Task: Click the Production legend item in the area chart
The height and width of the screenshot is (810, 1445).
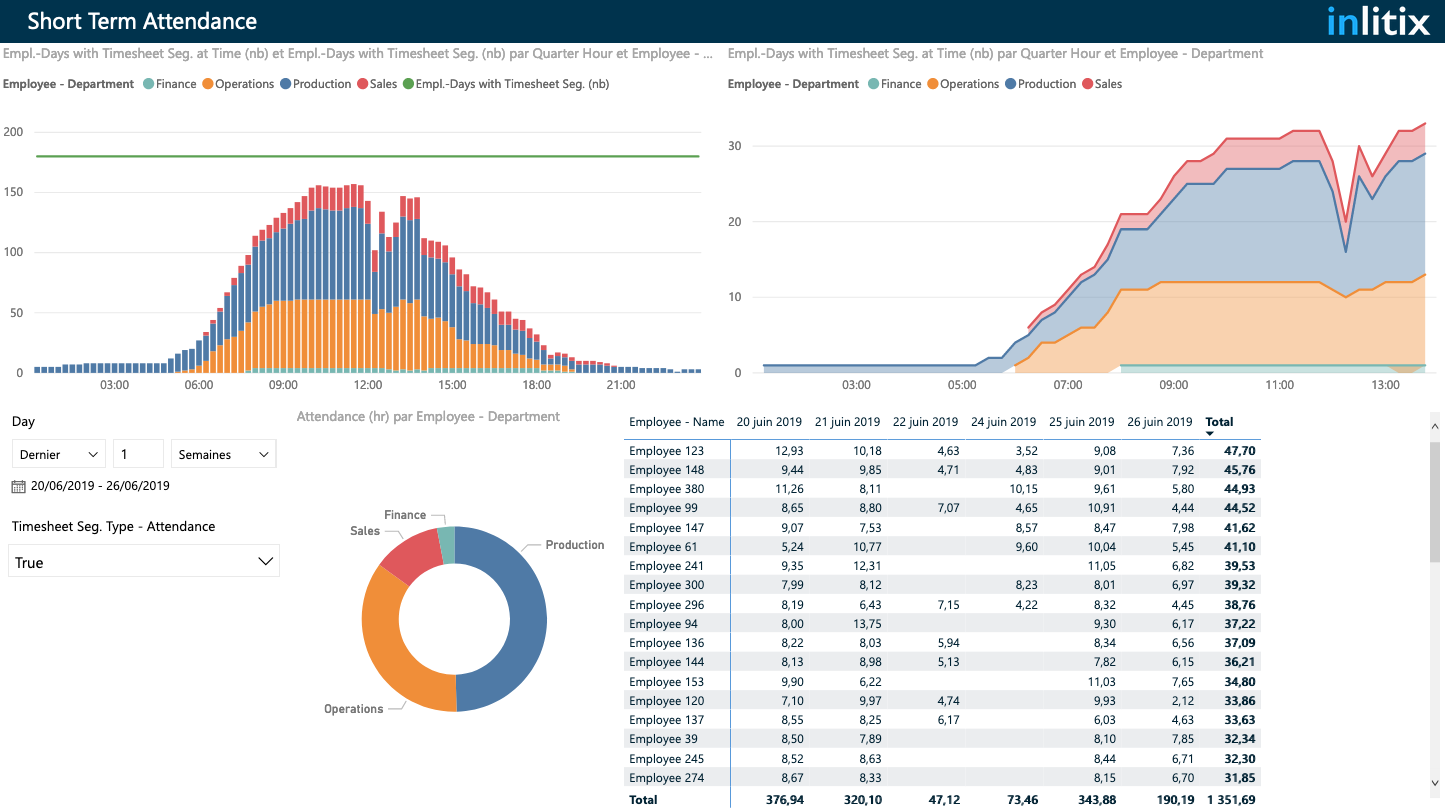Action: (x=1041, y=84)
